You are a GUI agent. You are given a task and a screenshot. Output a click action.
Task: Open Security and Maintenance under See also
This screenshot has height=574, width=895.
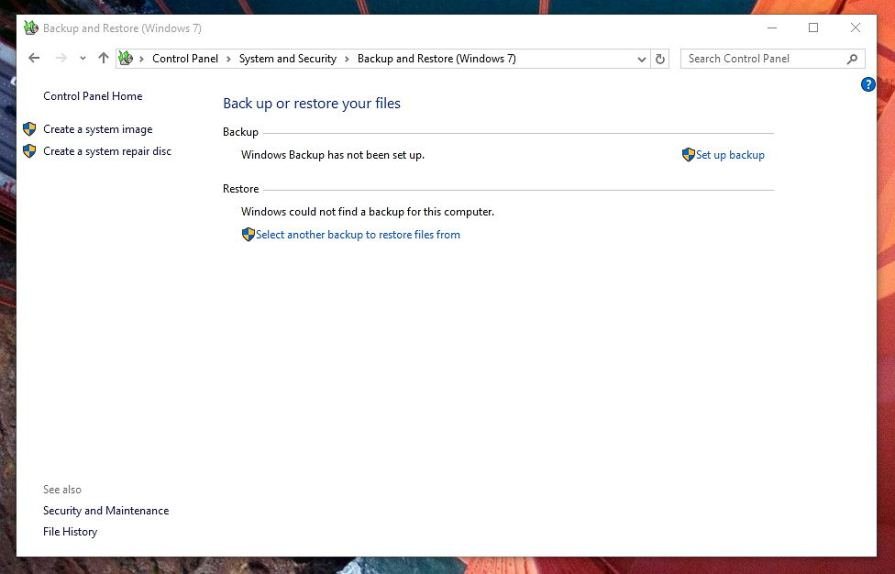coord(106,511)
